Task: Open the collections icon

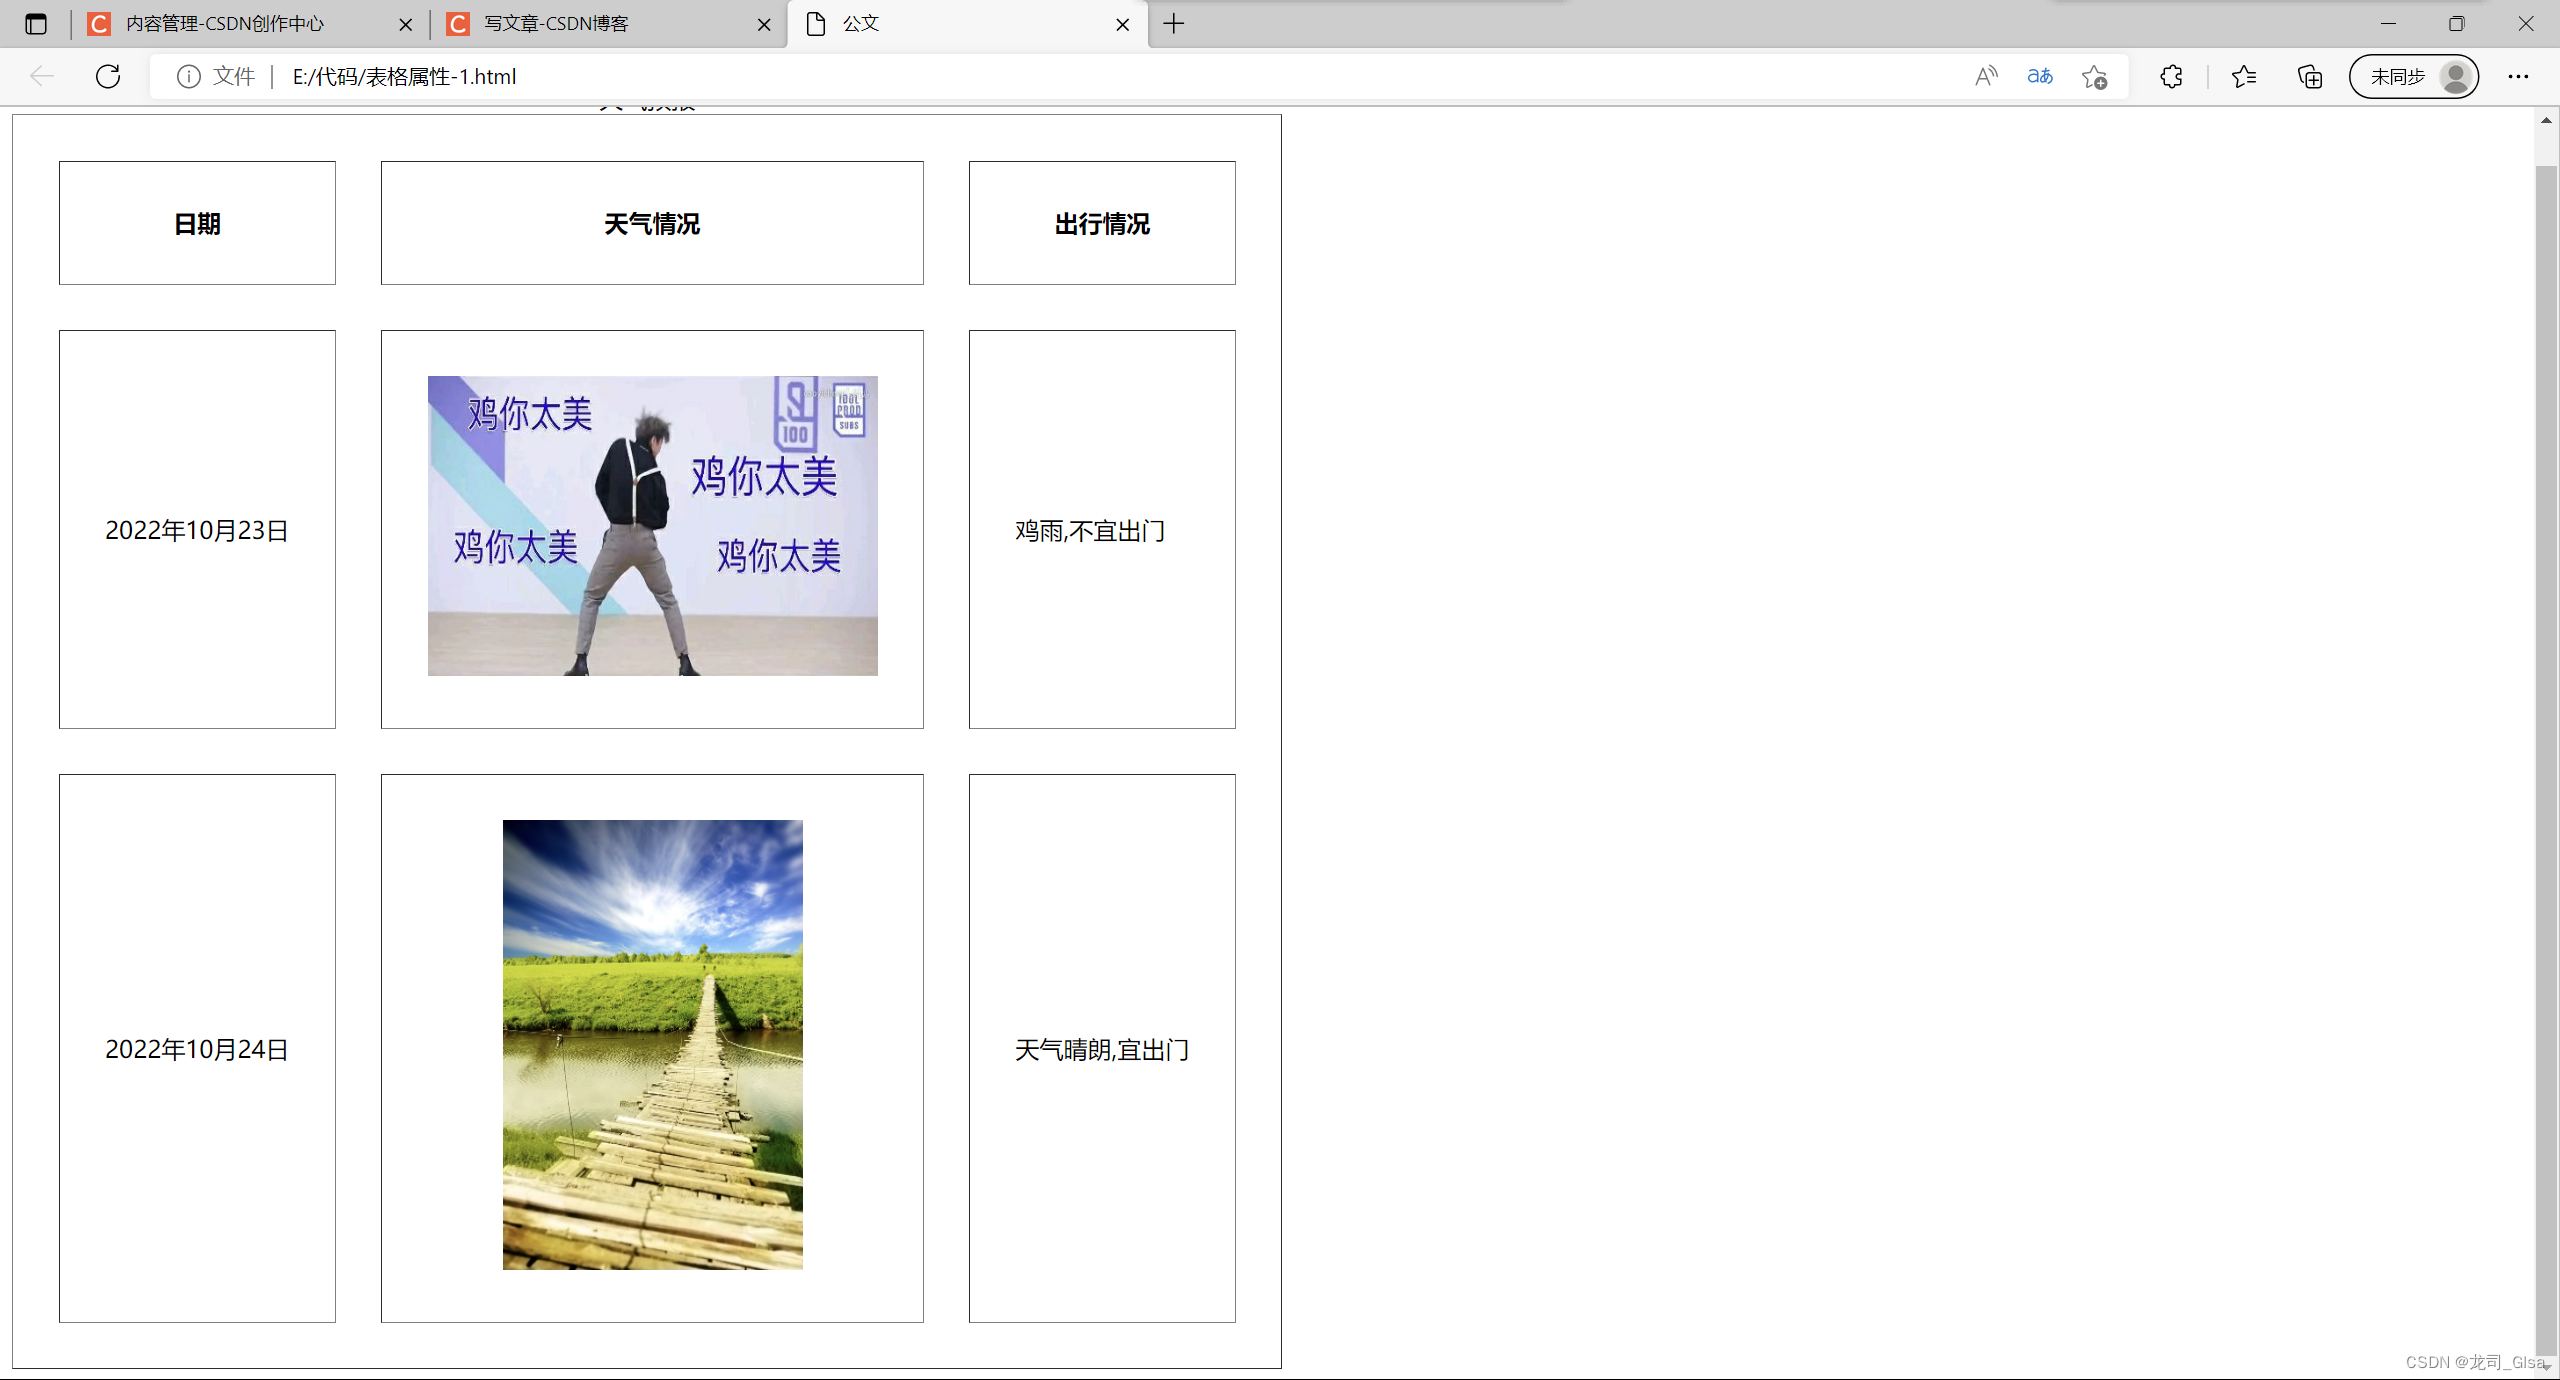Action: tap(2309, 76)
